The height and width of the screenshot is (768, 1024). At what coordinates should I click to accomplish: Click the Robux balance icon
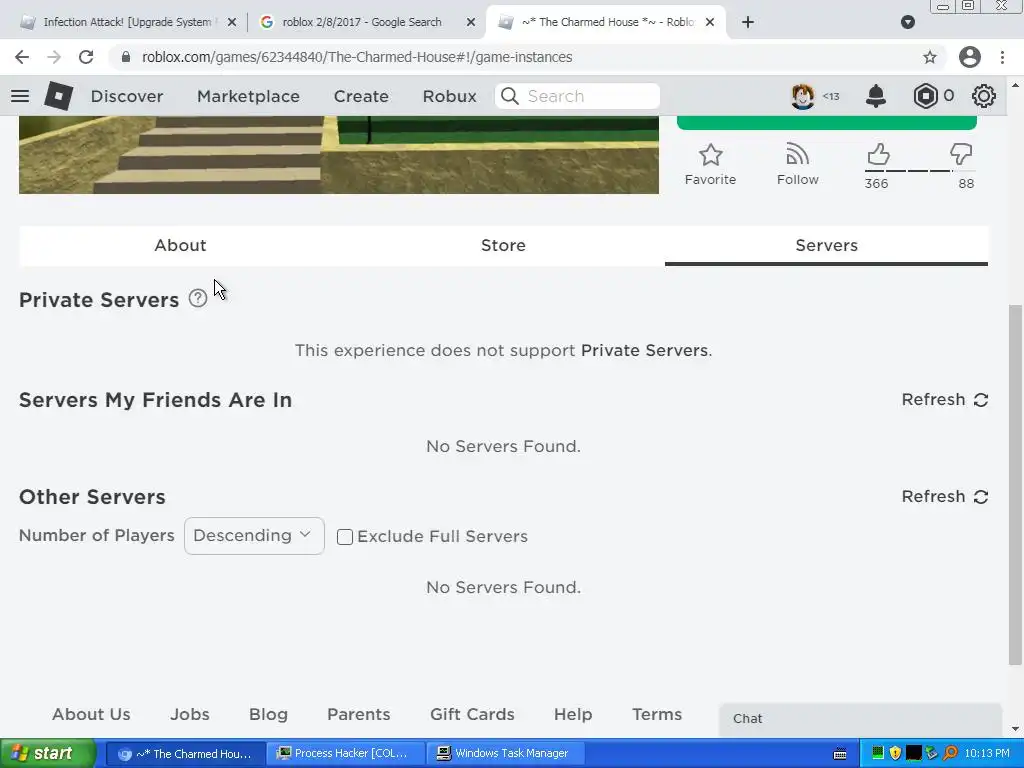[925, 96]
